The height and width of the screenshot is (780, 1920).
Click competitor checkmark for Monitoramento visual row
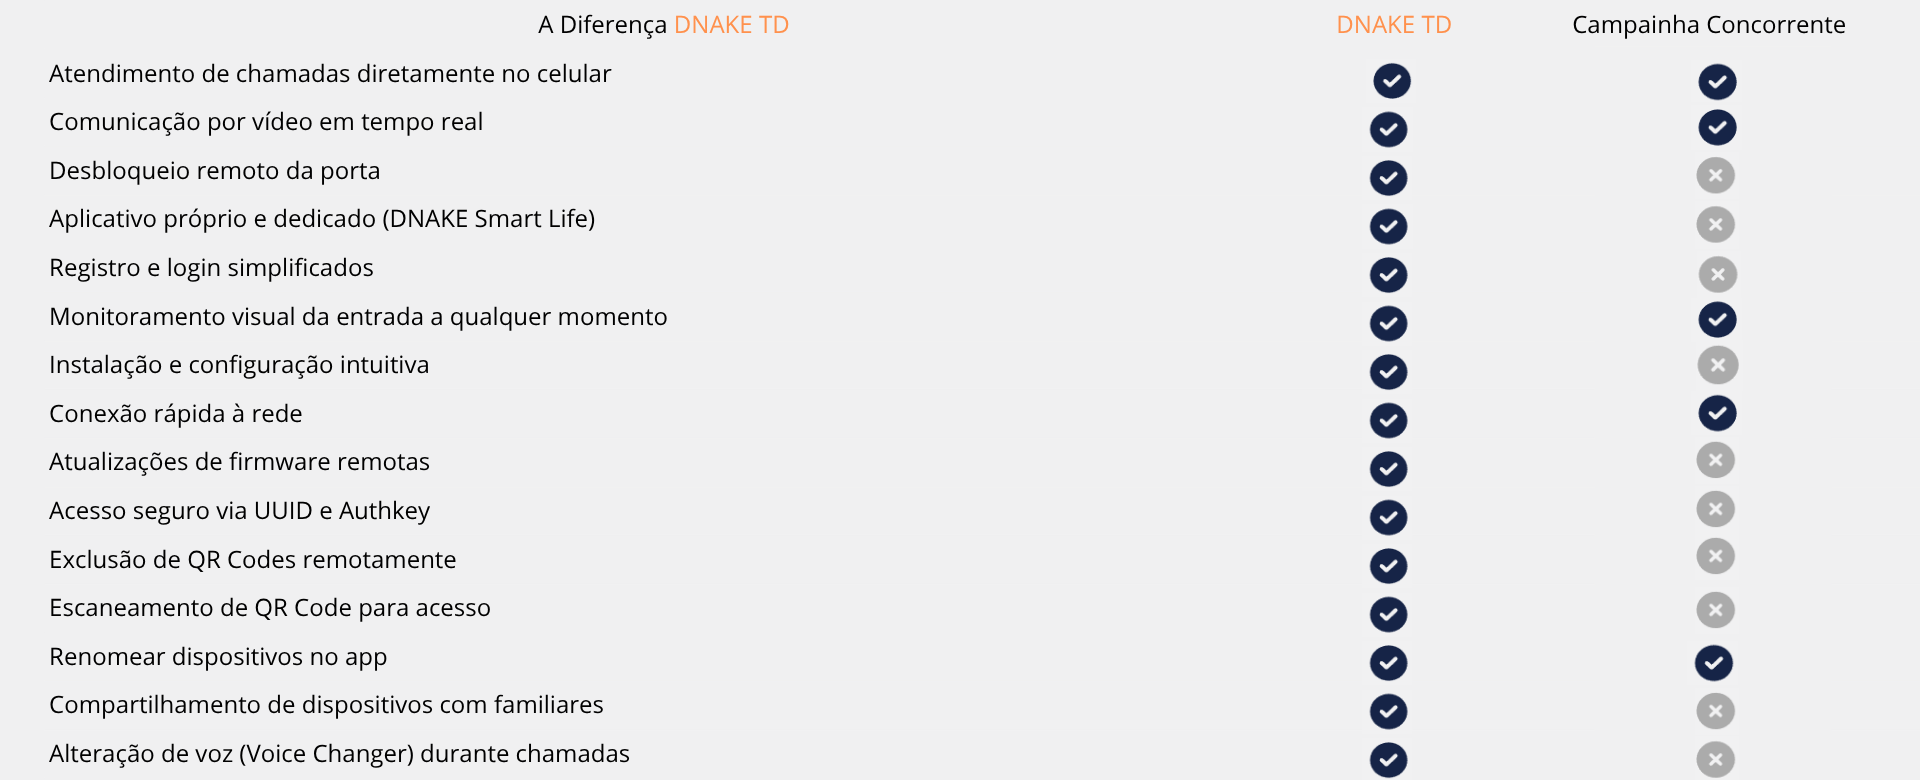[1717, 320]
